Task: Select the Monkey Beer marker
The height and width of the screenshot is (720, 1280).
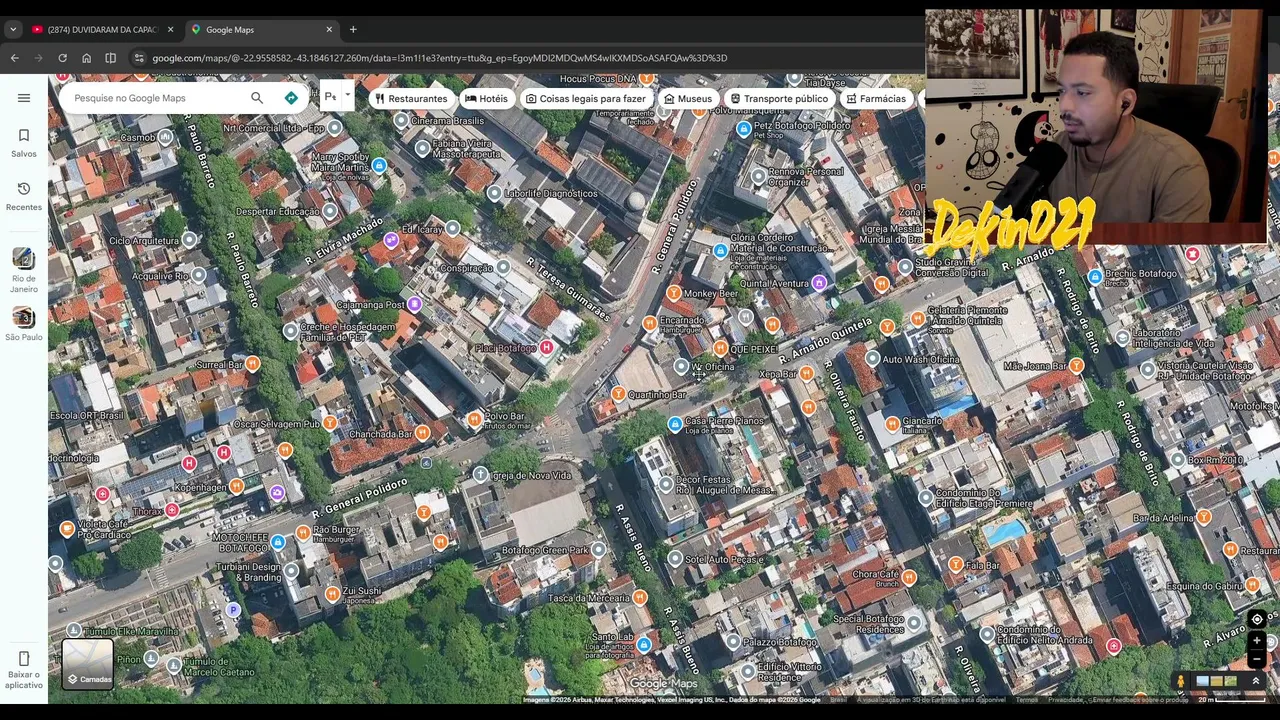Action: coord(674,294)
